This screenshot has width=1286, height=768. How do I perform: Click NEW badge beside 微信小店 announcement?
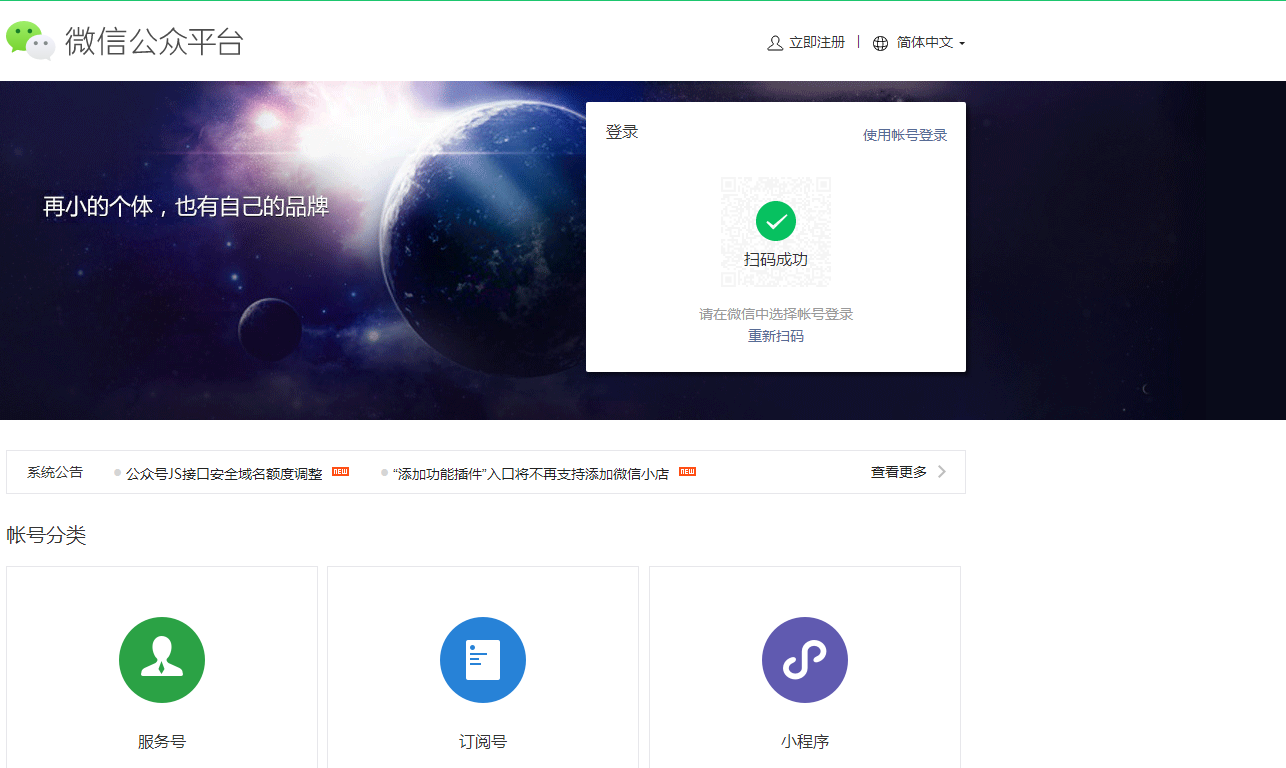687,471
